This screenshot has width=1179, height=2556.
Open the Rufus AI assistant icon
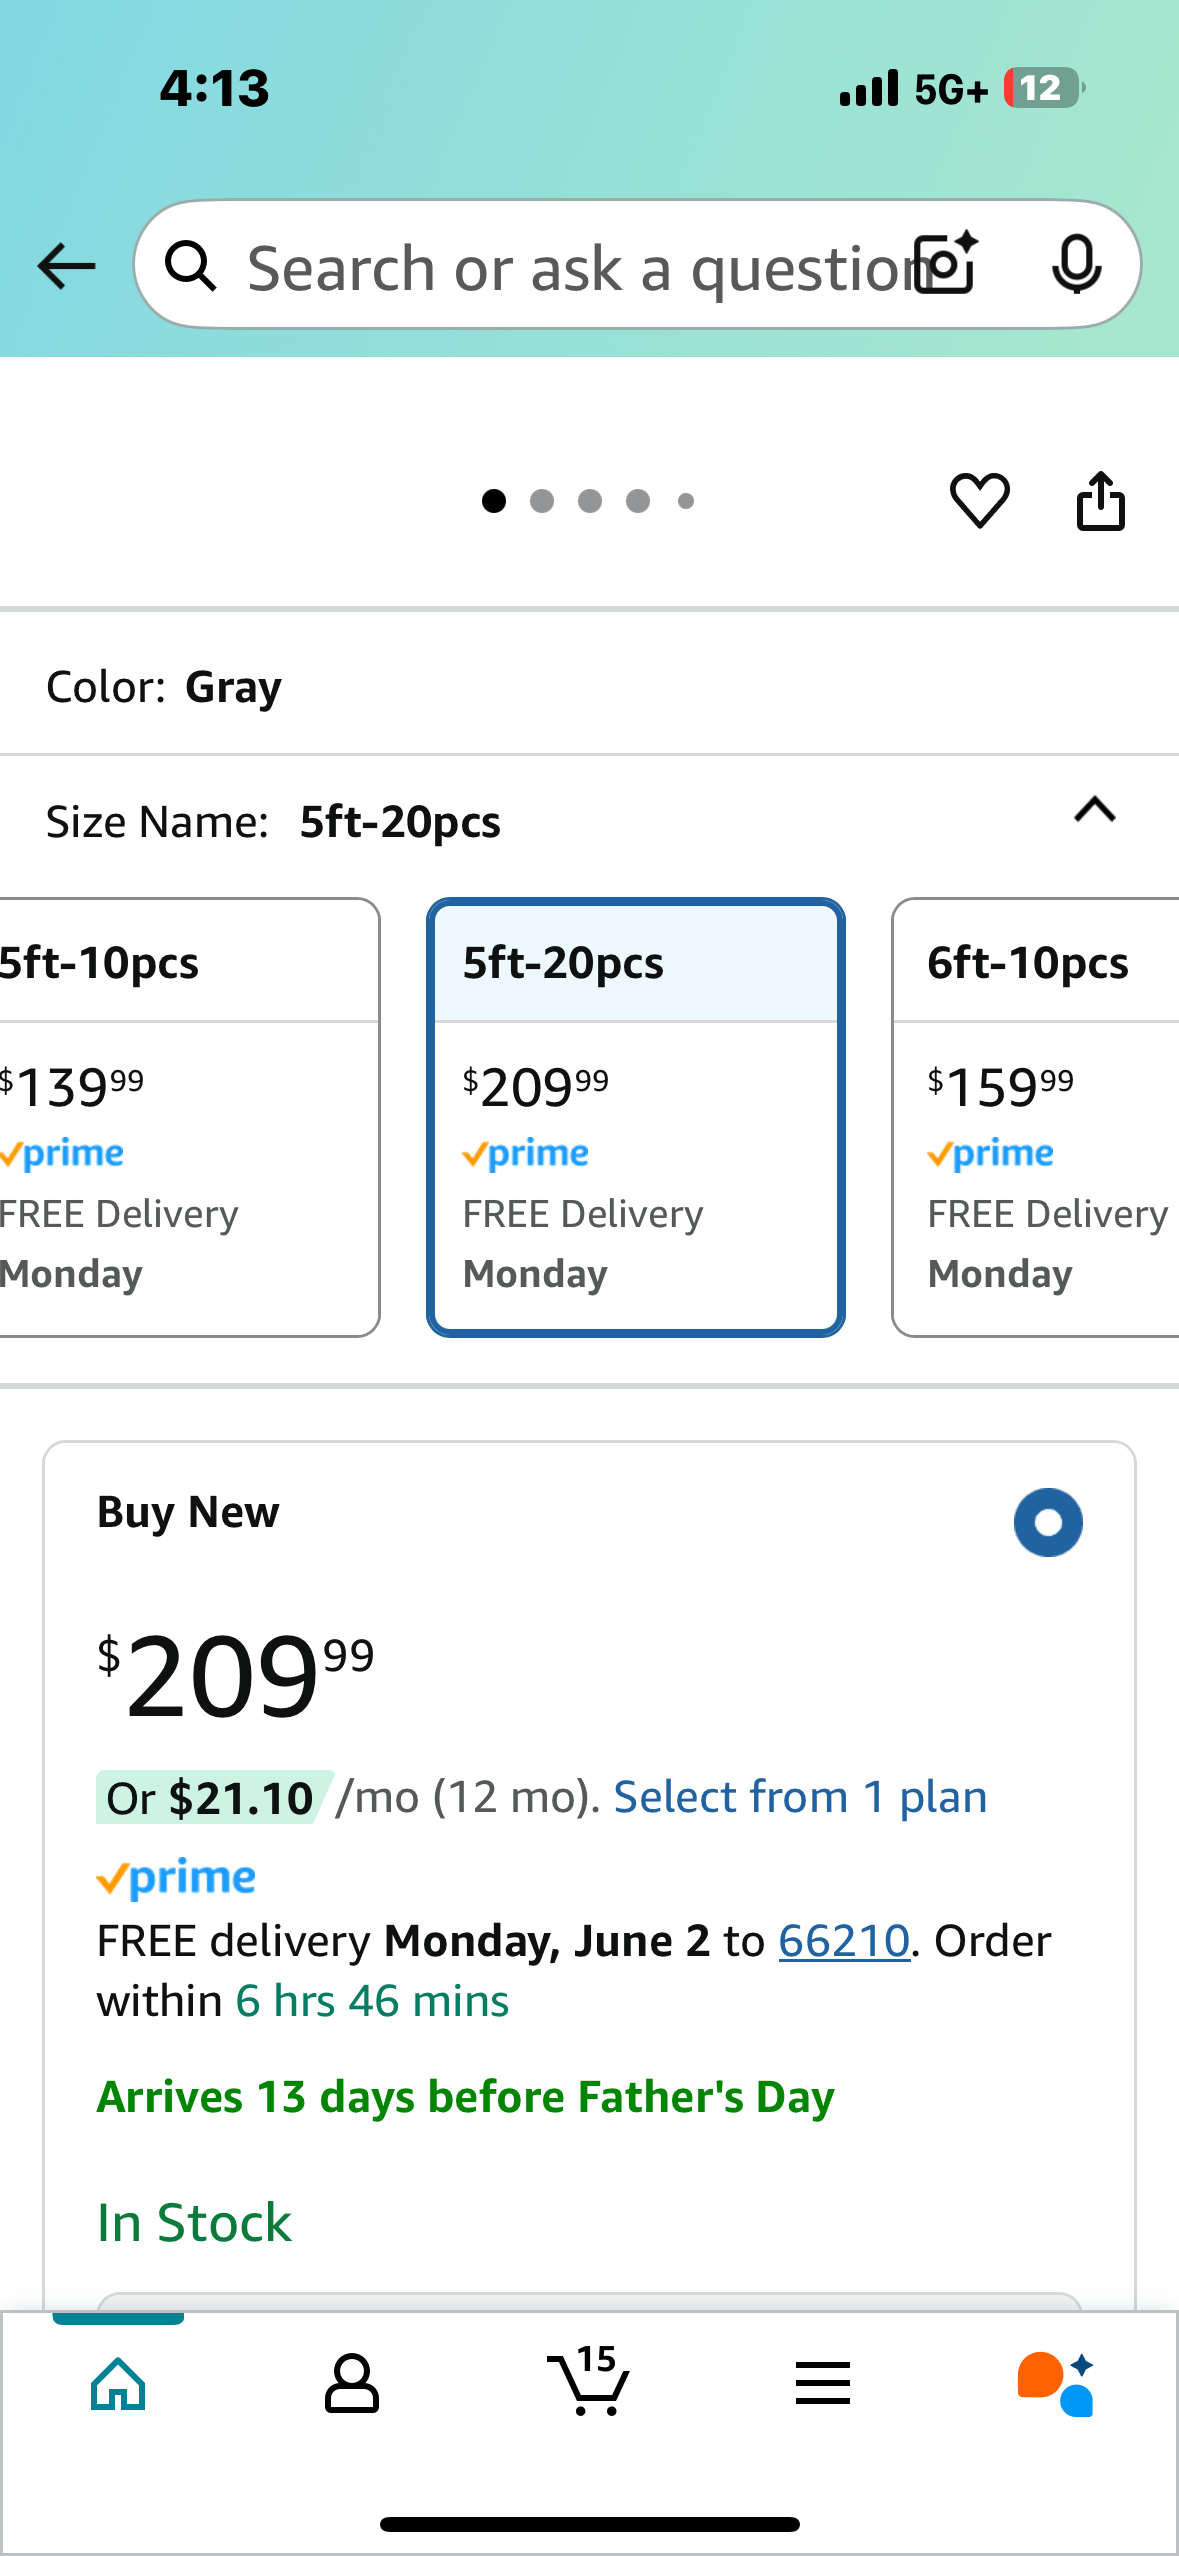[x=1056, y=2383]
